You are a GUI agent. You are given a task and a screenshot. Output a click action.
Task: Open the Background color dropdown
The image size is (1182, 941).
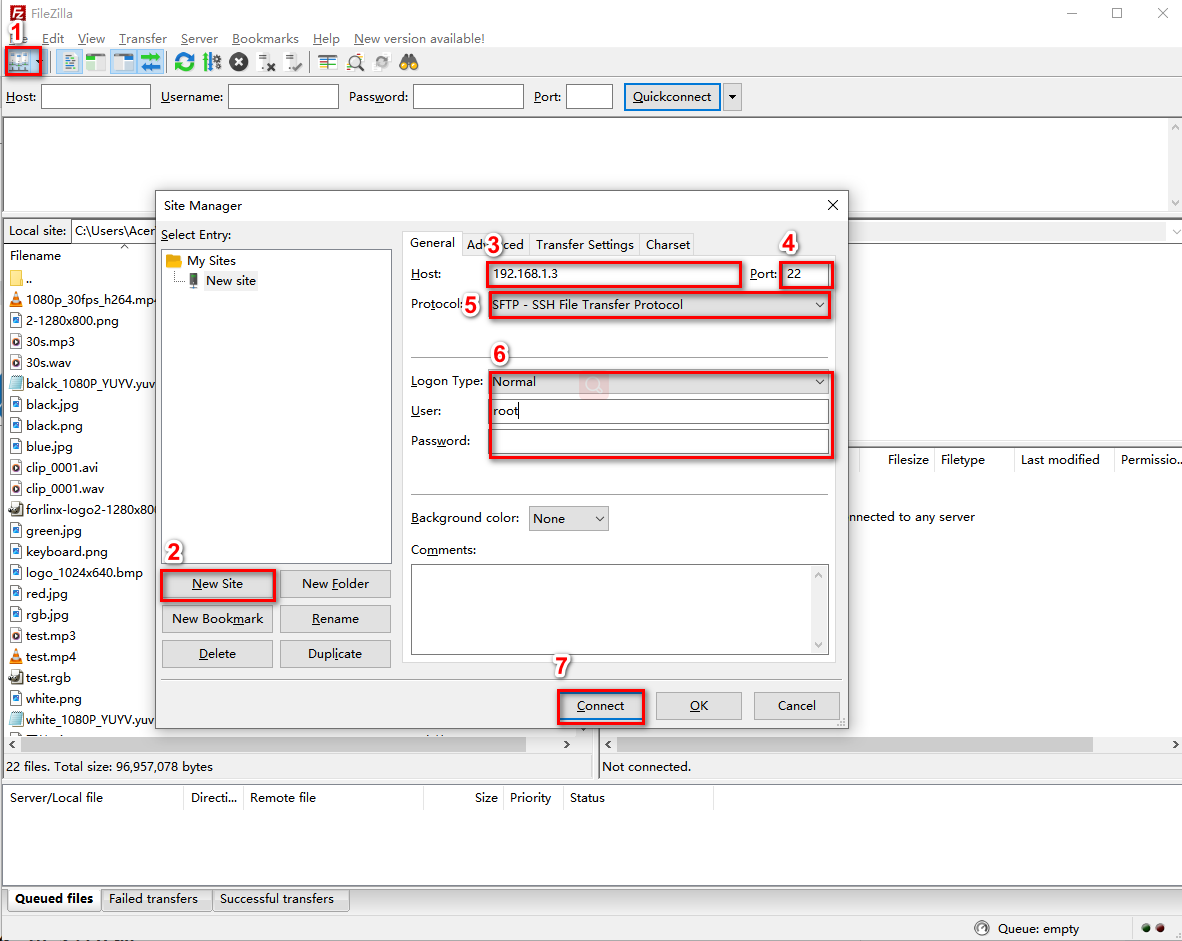(568, 518)
